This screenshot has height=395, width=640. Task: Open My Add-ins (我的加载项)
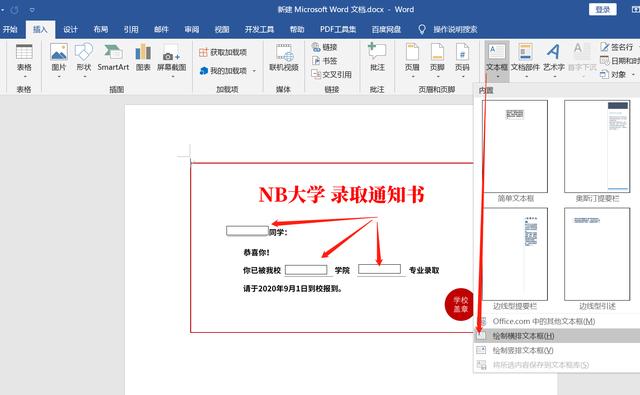[x=223, y=71]
